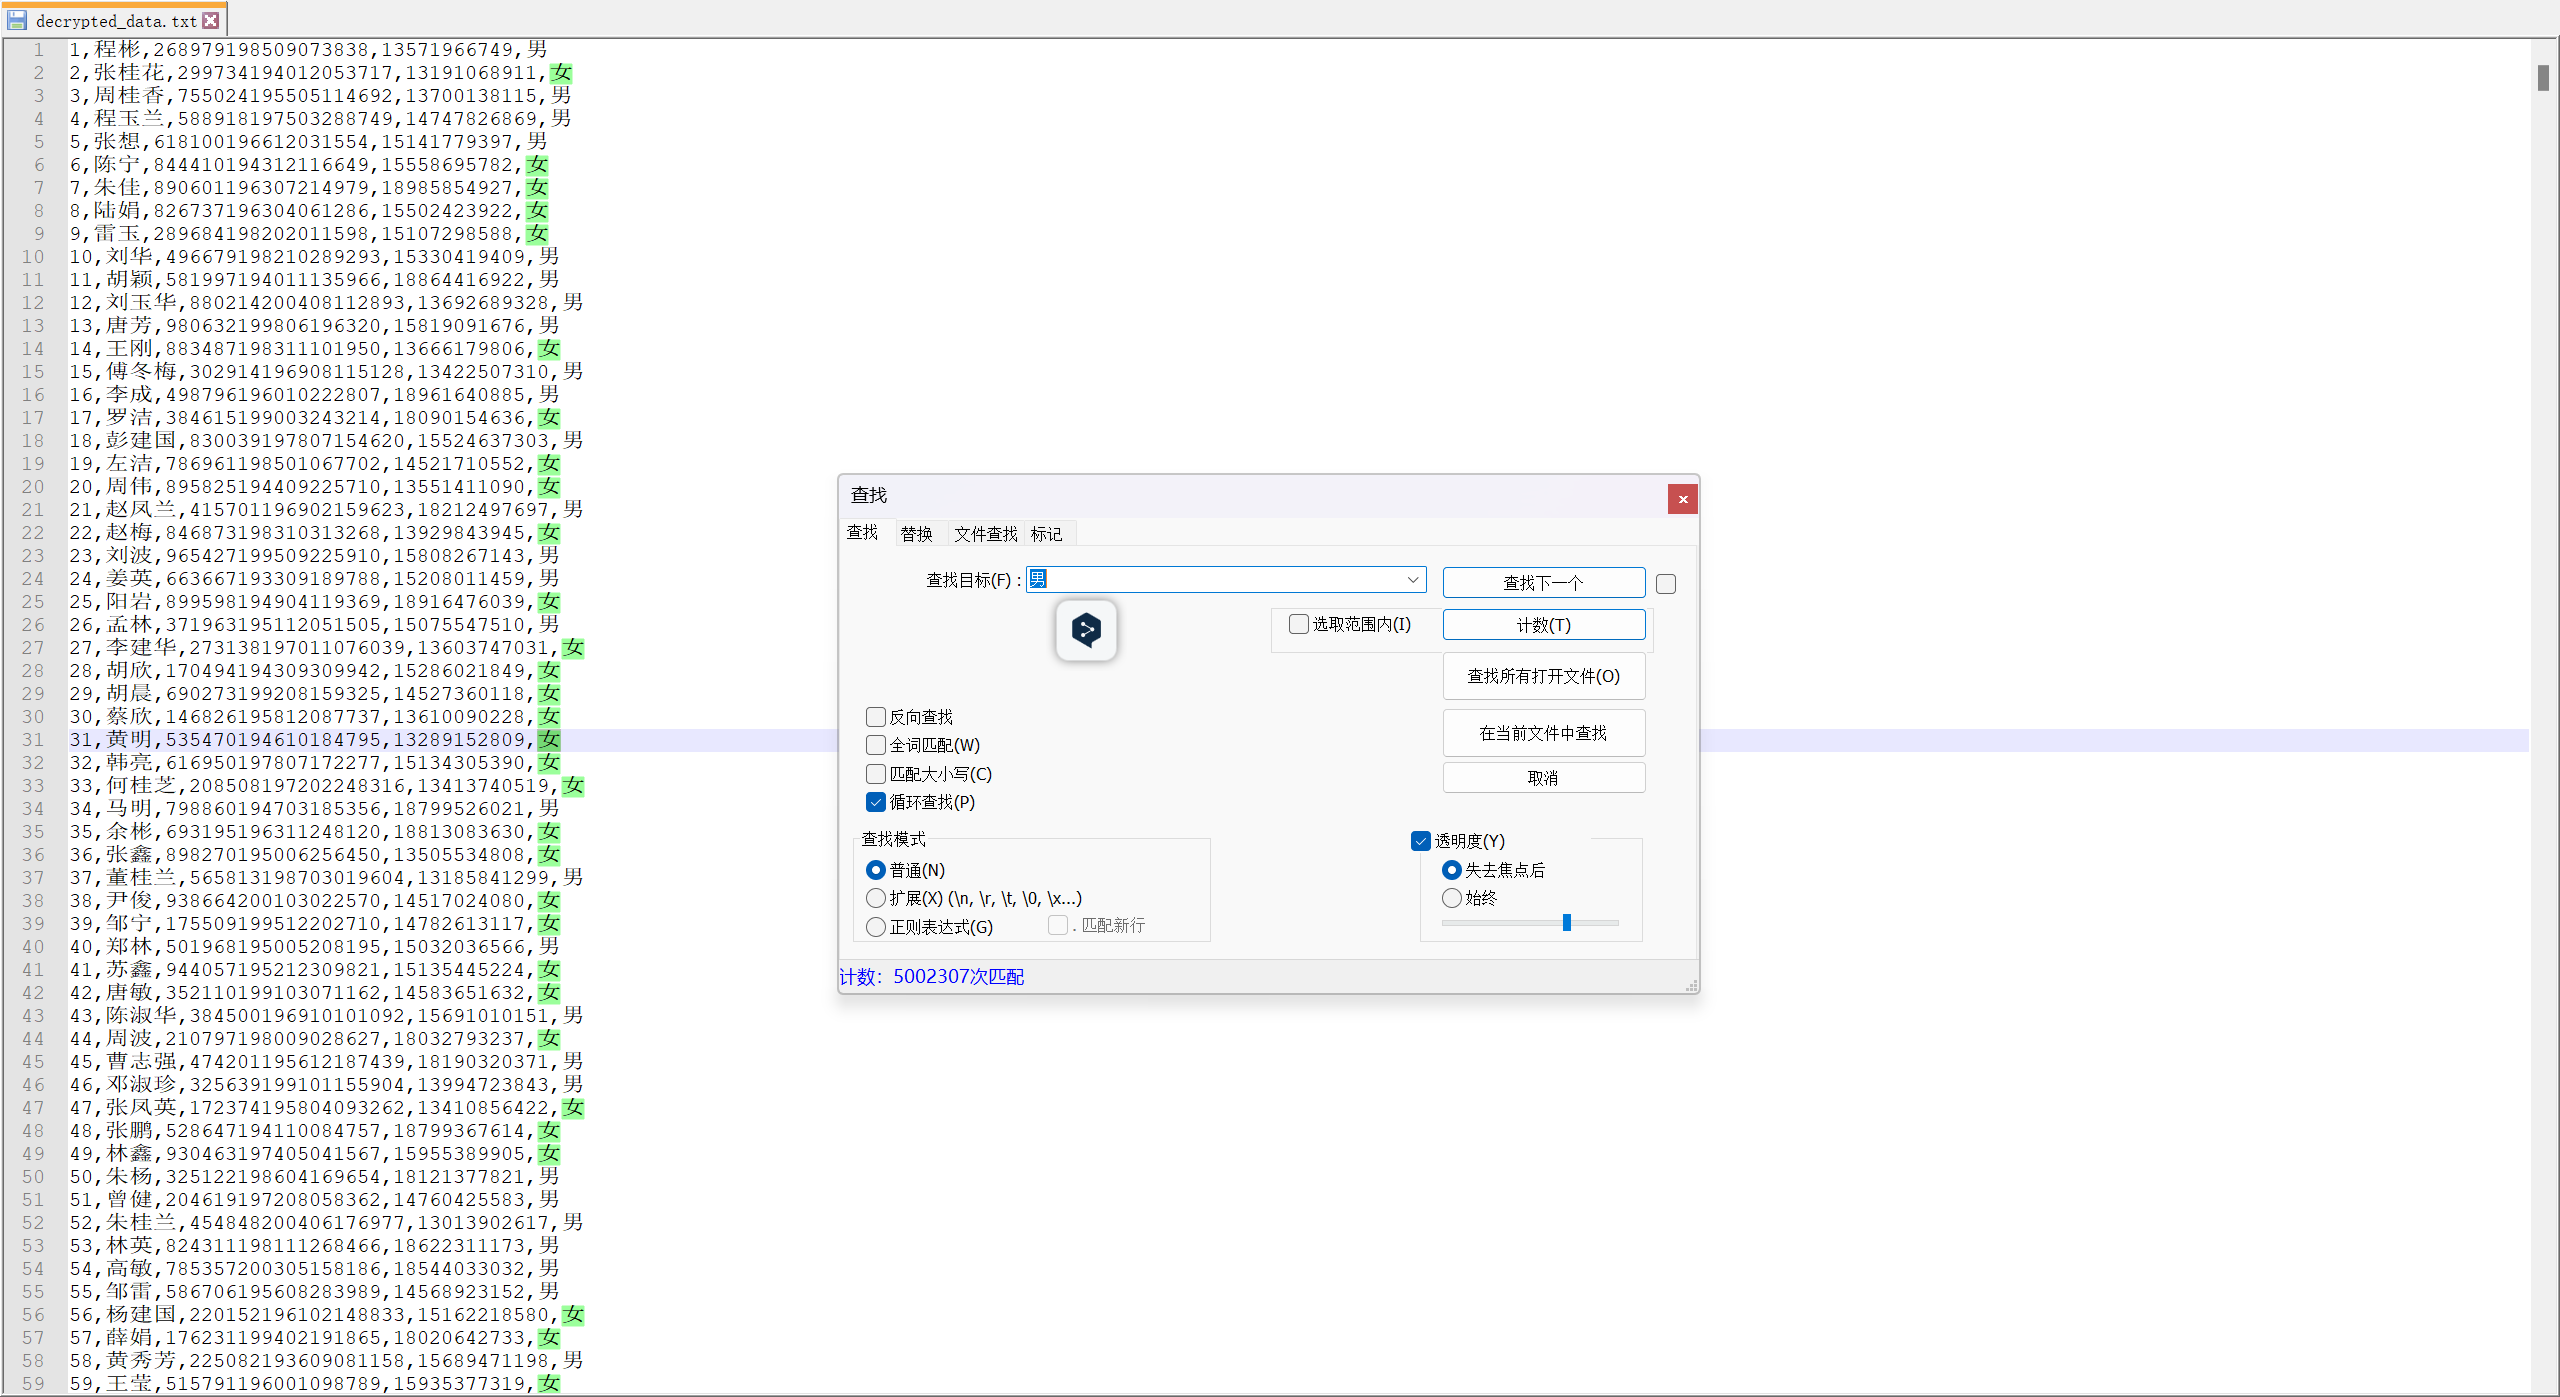Click name 邓淑珍 on line 46
Screen dimensions: 2560x1397
click(142, 1084)
